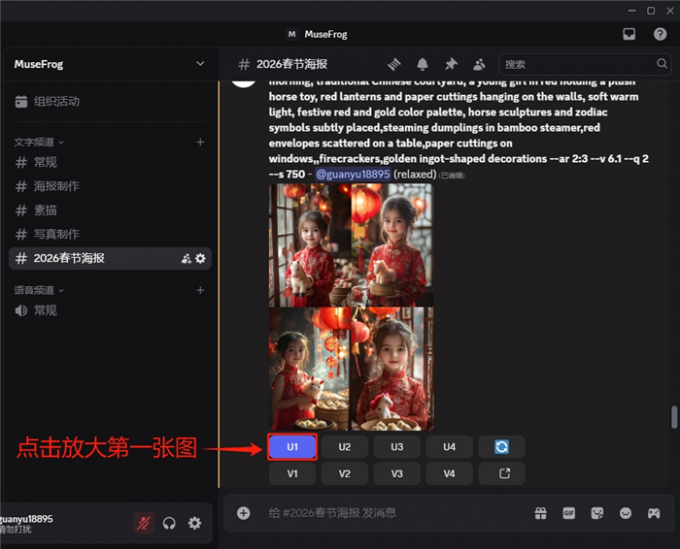Click the 2026春节海报 channel header title
680x549 pixels.
pyautogui.click(x=292, y=64)
